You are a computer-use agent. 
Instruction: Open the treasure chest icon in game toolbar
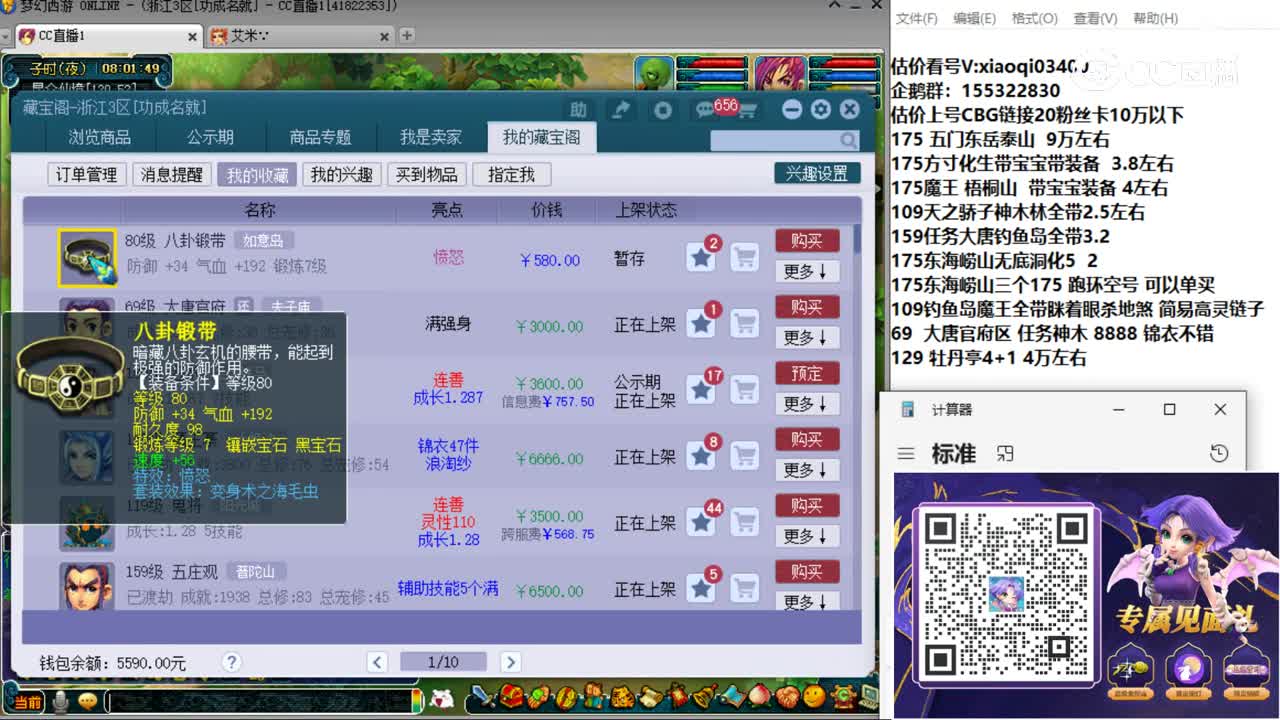(512, 695)
